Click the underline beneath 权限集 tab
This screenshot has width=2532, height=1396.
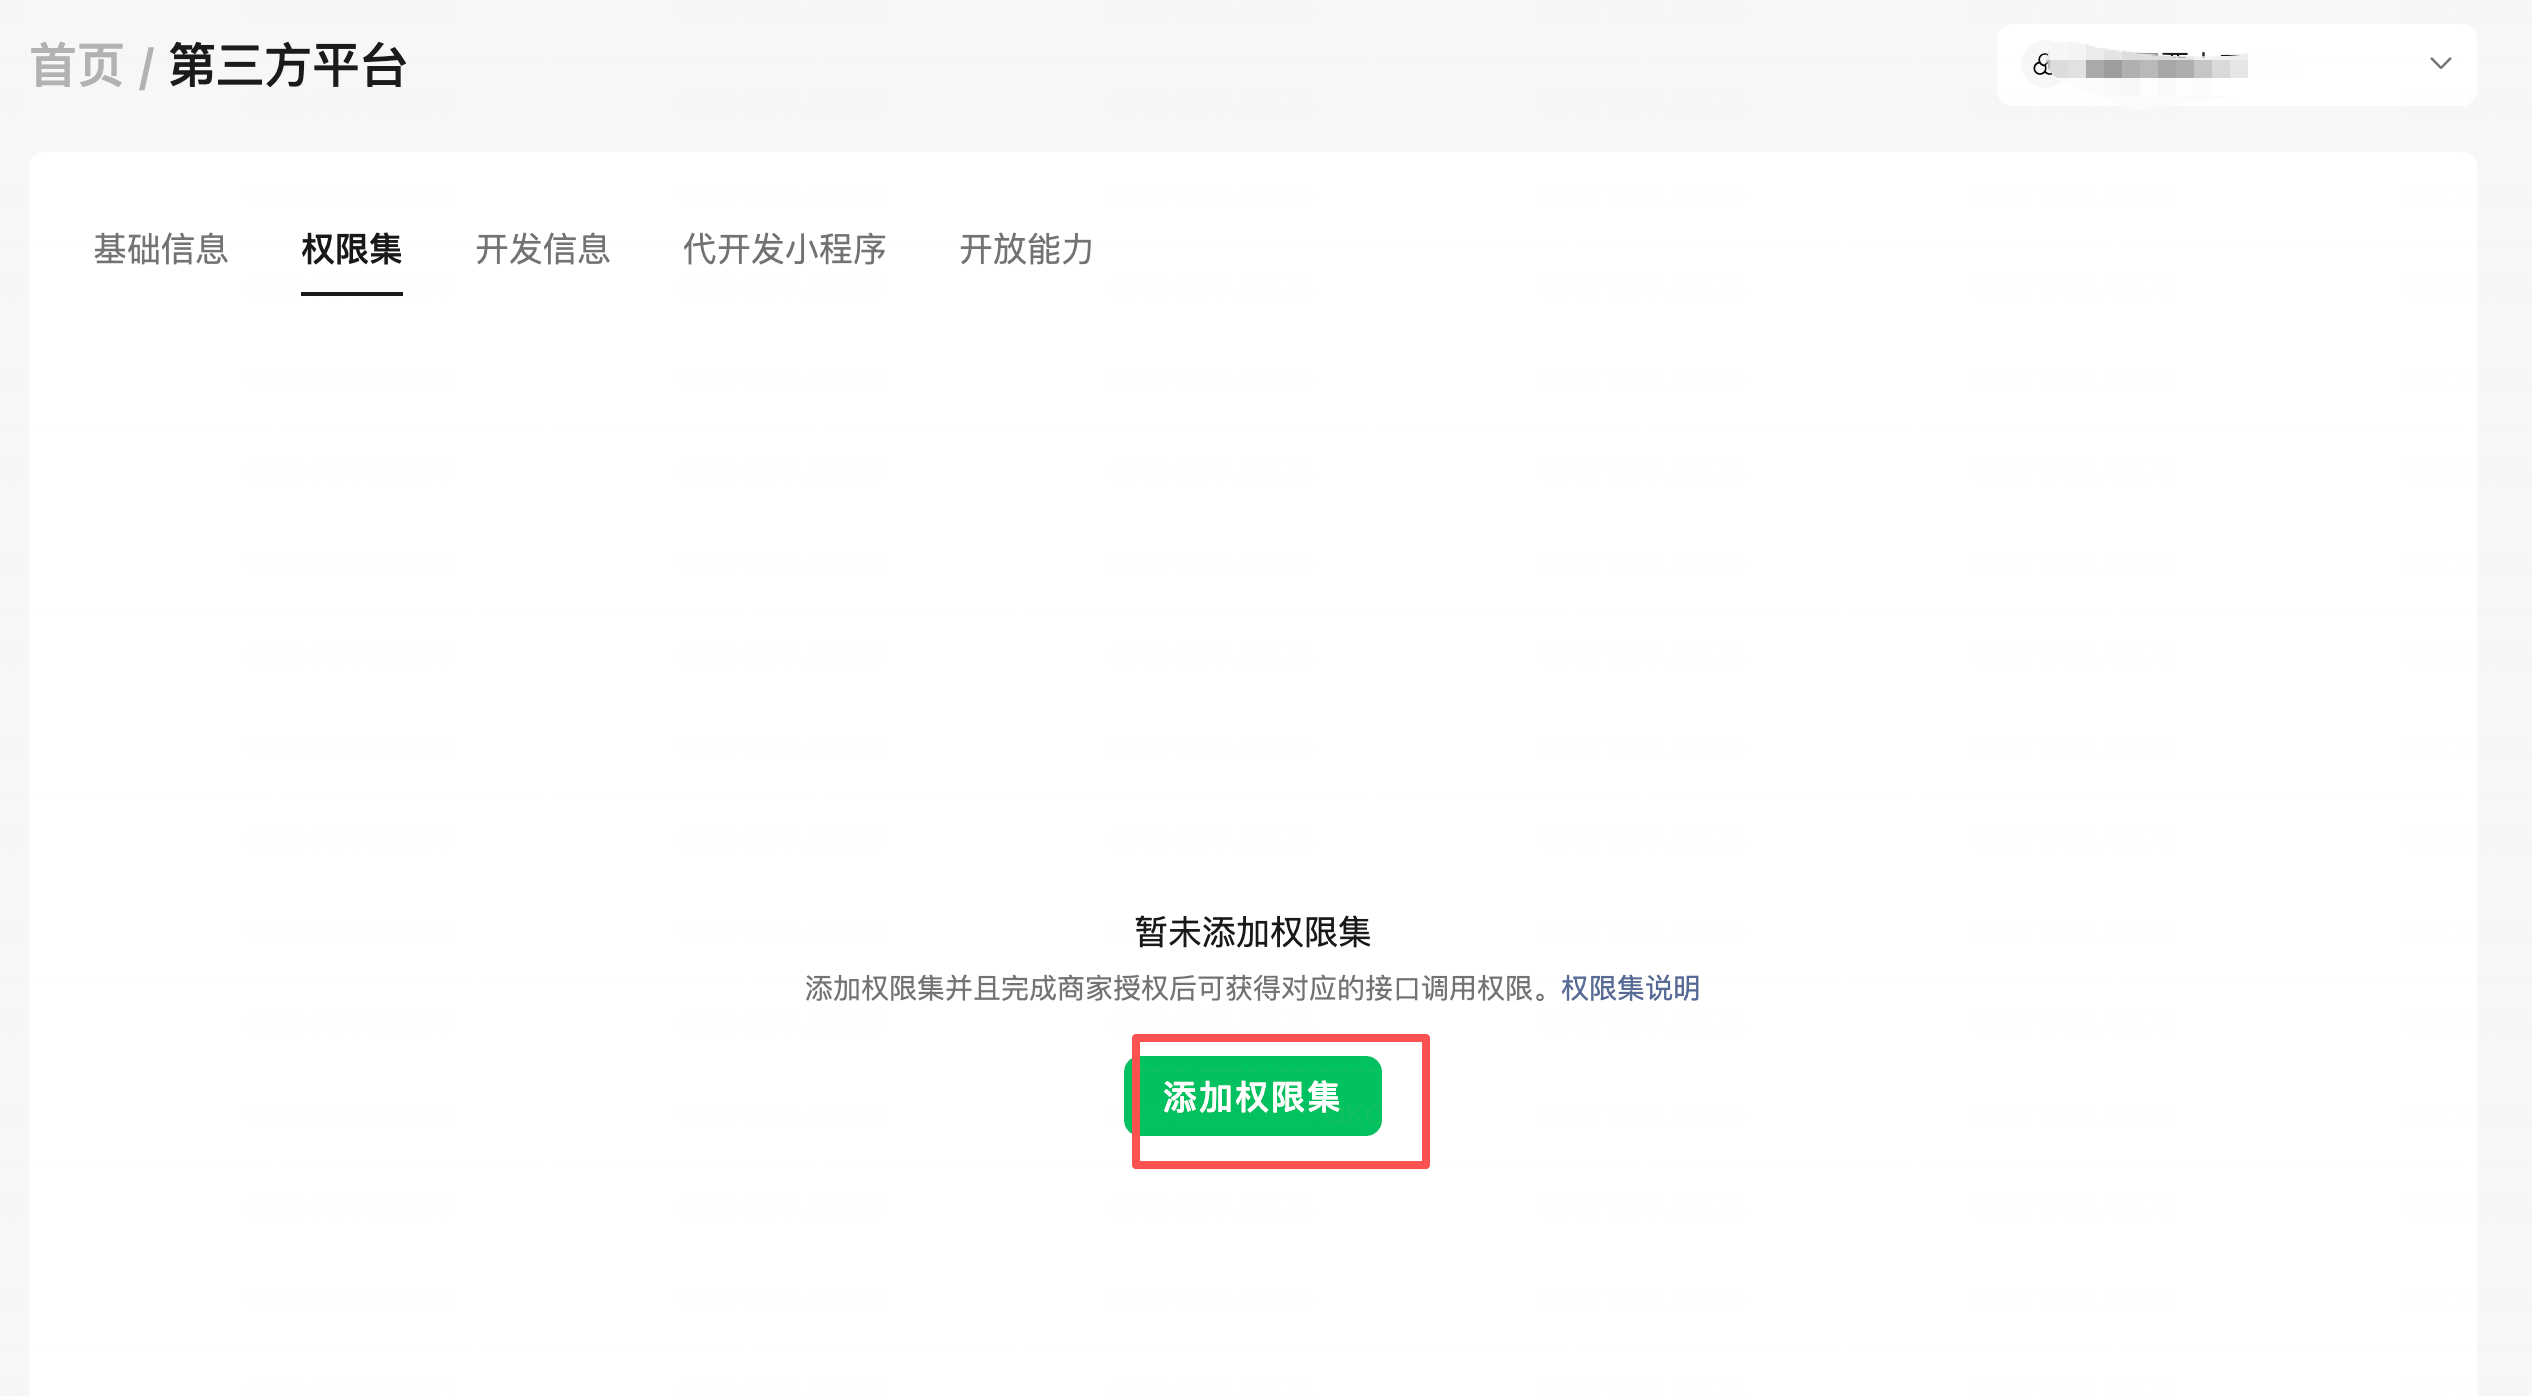(x=351, y=294)
